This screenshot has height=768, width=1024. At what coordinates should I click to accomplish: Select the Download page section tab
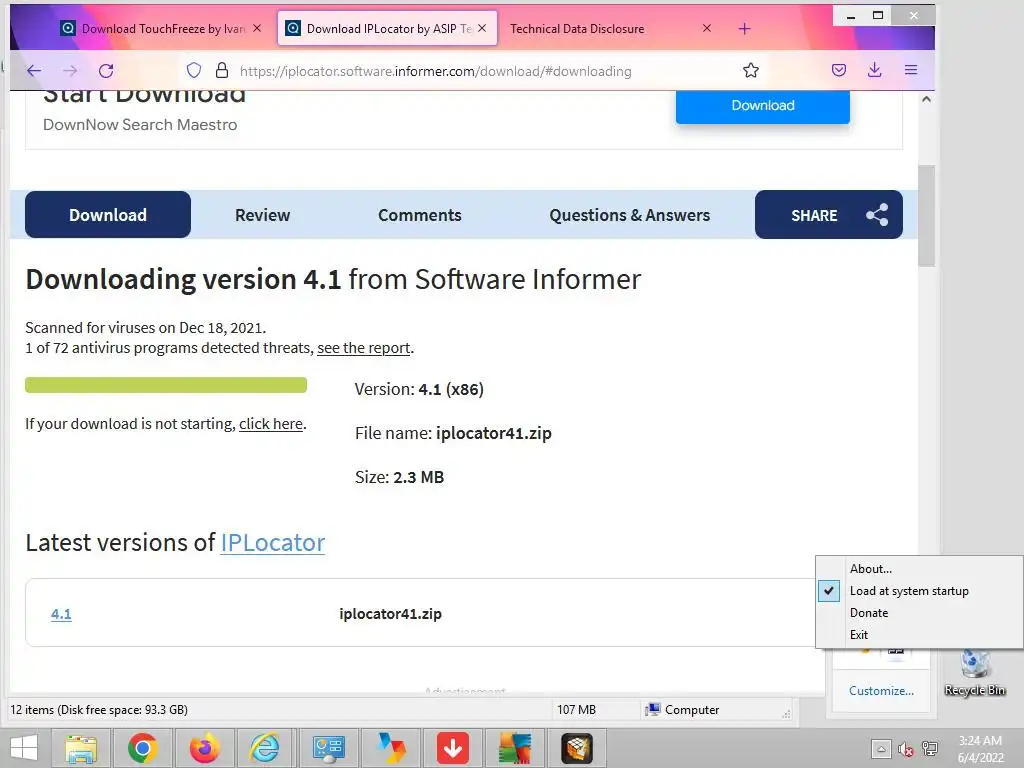[x=108, y=215]
